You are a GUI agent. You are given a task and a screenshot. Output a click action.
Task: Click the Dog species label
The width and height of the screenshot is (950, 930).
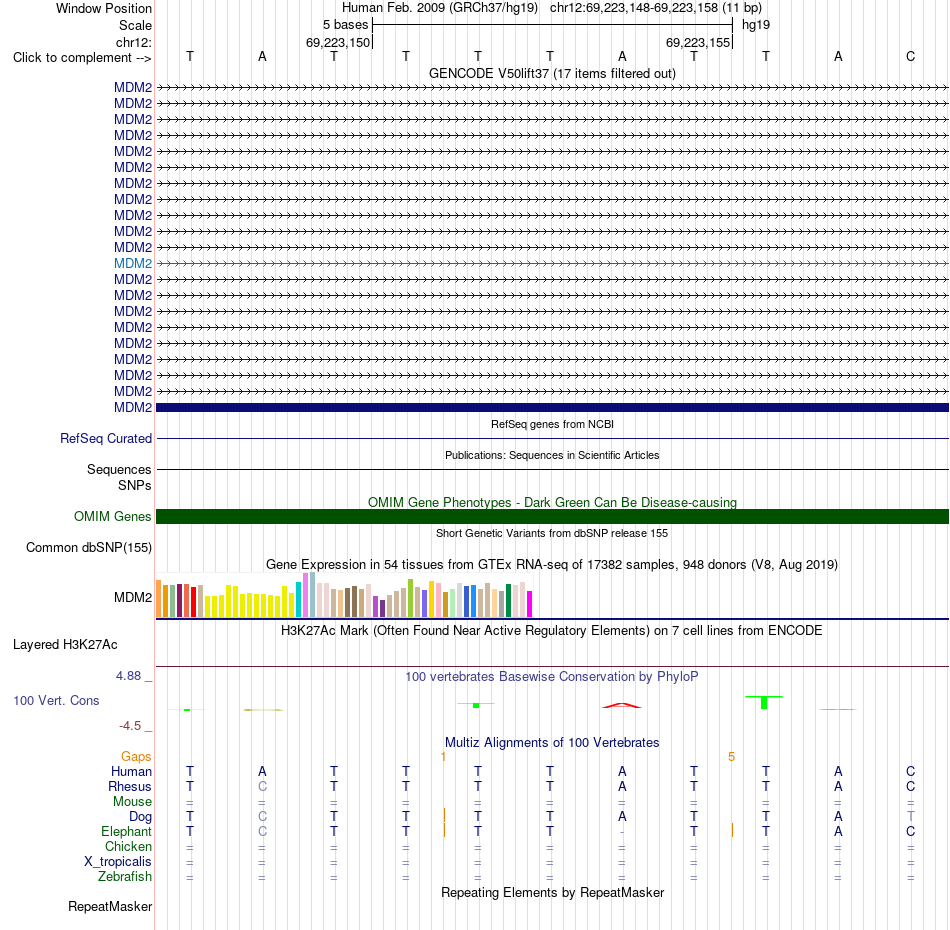tap(141, 817)
